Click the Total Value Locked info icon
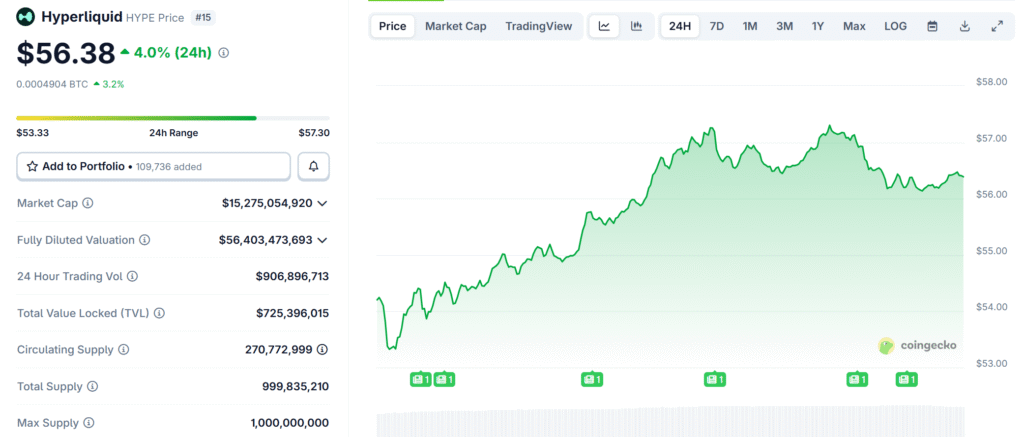This screenshot has height=437, width=1024. click(159, 313)
